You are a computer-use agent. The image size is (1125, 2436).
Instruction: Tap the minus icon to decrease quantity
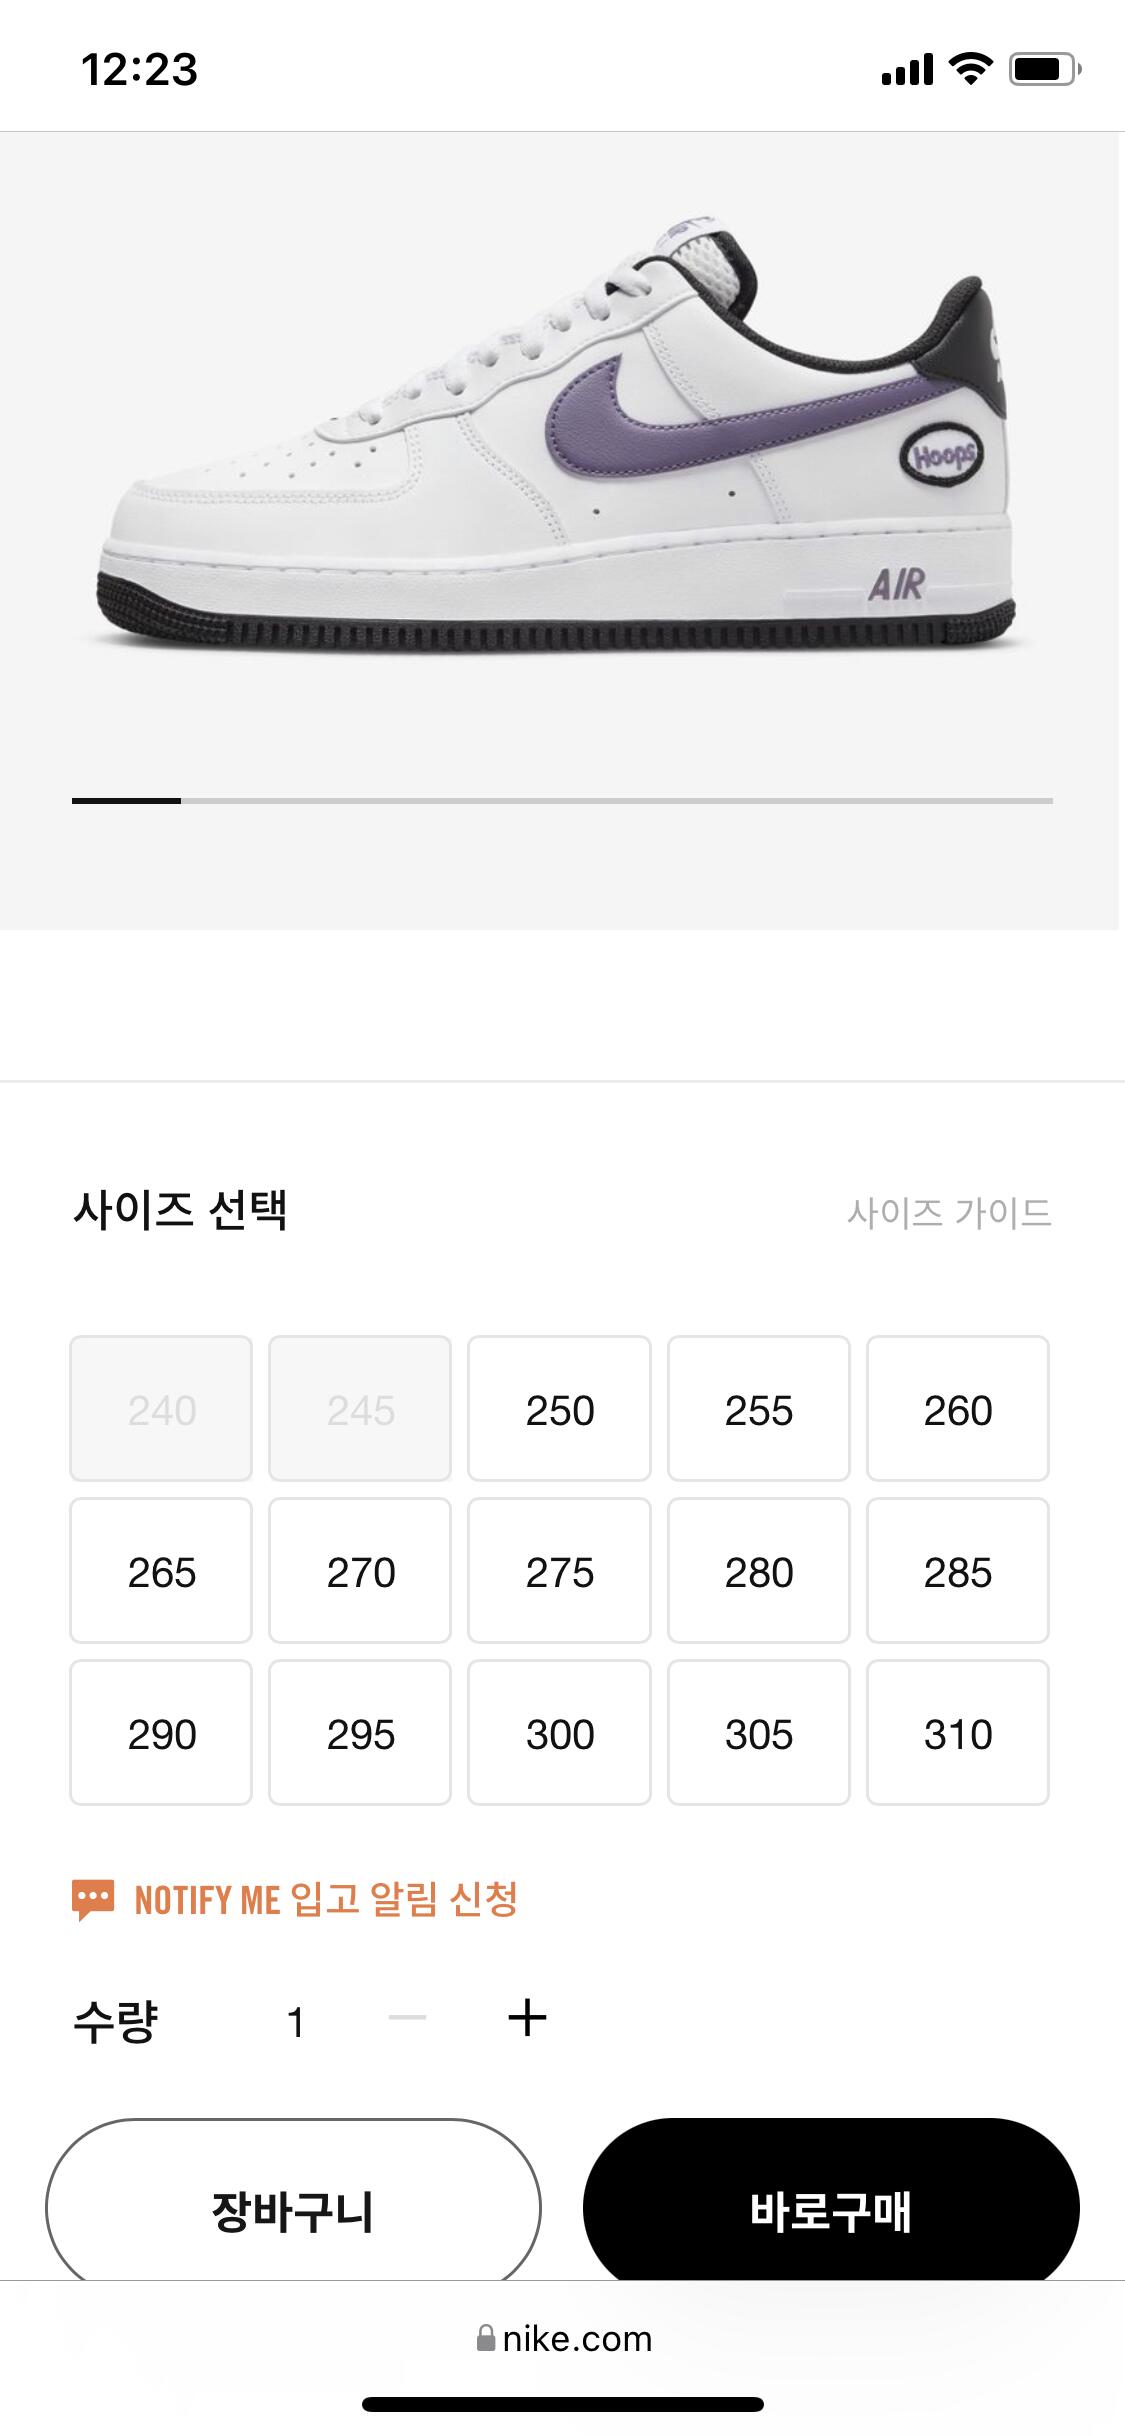pyautogui.click(x=407, y=2018)
